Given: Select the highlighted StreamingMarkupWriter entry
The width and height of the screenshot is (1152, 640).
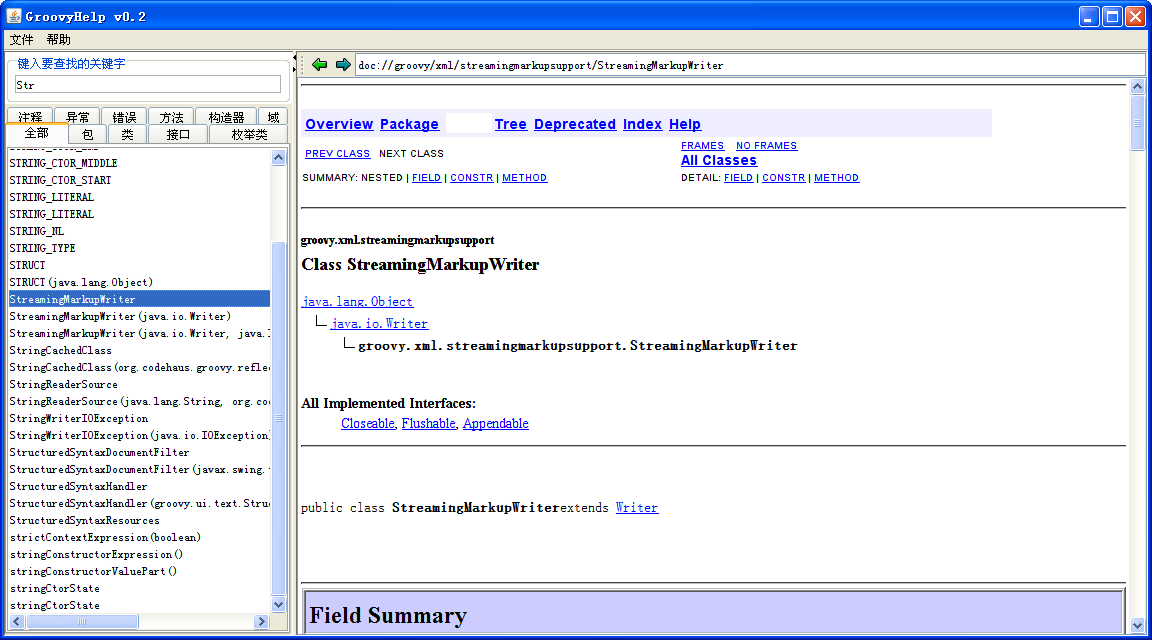Looking at the screenshot, I should (x=139, y=299).
